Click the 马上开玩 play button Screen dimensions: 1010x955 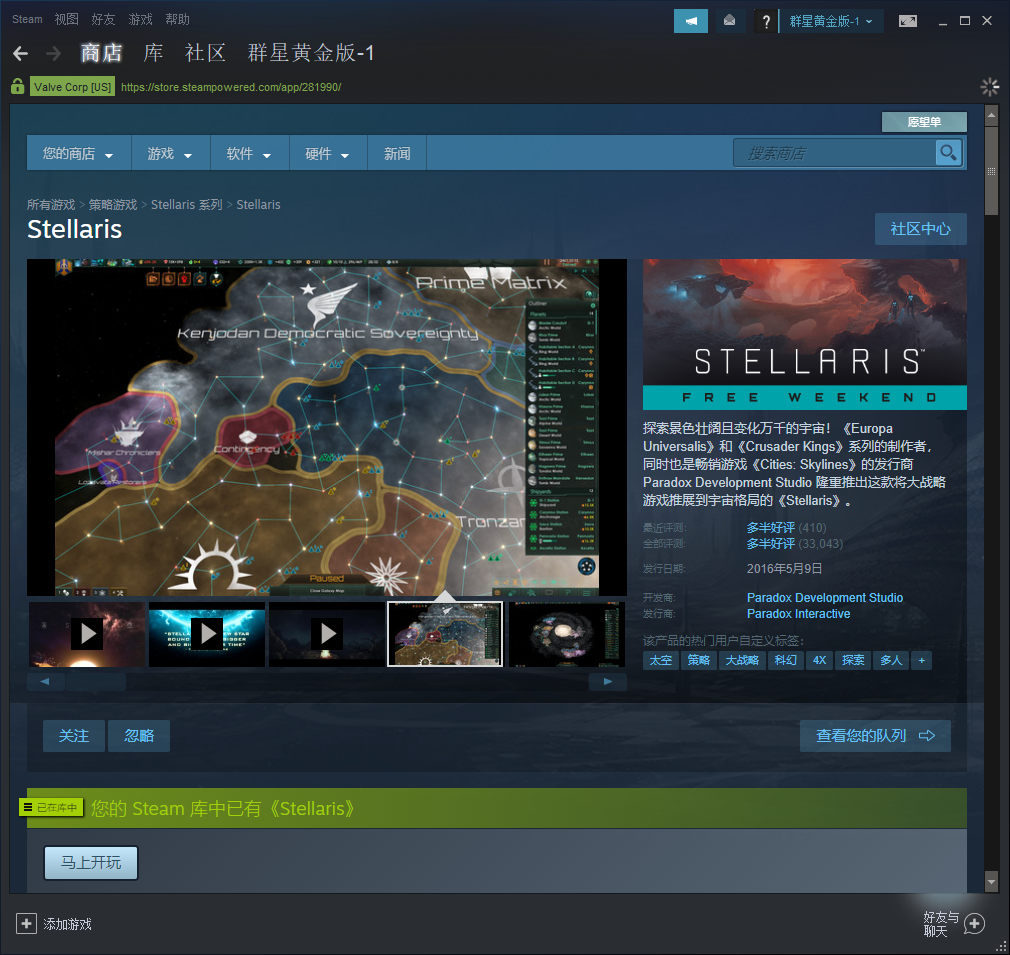click(91, 862)
